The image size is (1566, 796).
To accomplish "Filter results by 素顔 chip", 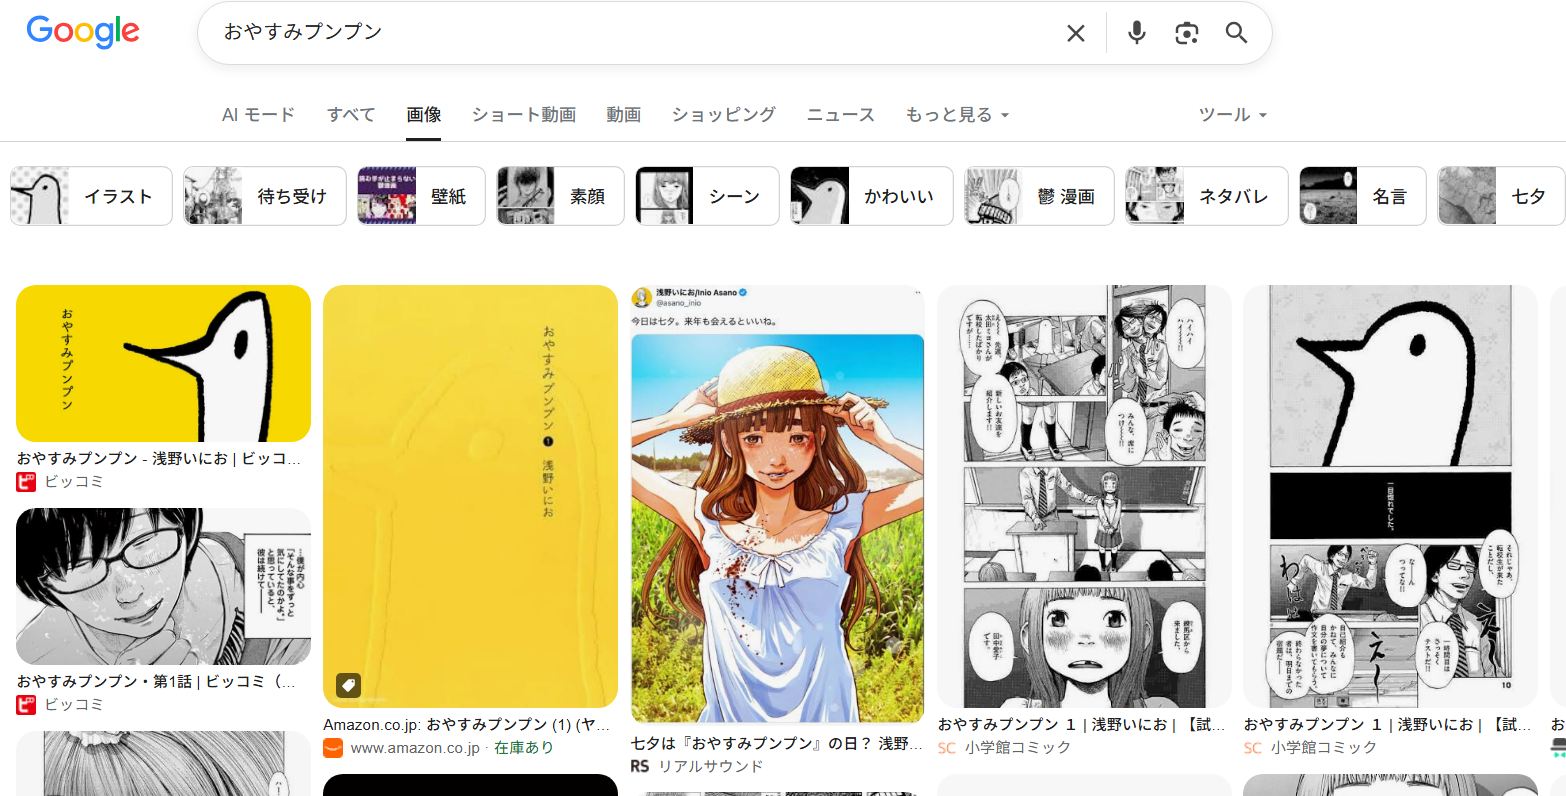I will click(560, 196).
